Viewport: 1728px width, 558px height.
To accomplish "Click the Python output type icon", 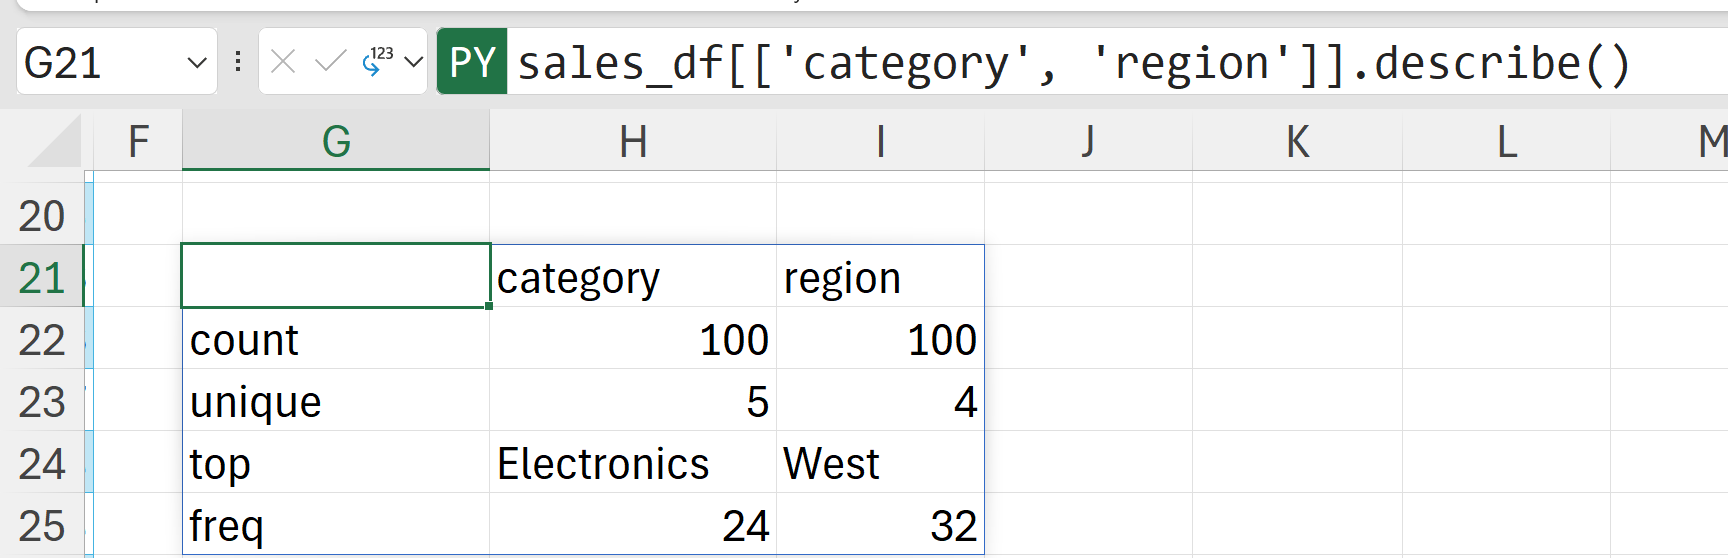I will point(377,62).
